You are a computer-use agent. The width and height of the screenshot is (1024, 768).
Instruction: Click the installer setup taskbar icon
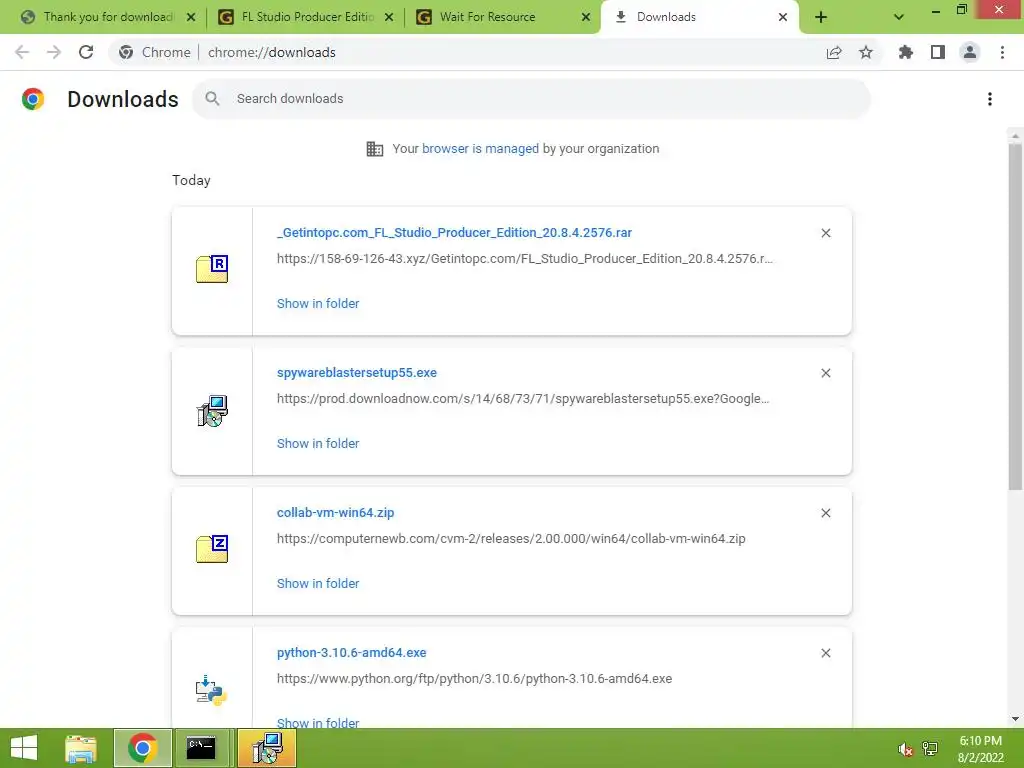point(266,748)
